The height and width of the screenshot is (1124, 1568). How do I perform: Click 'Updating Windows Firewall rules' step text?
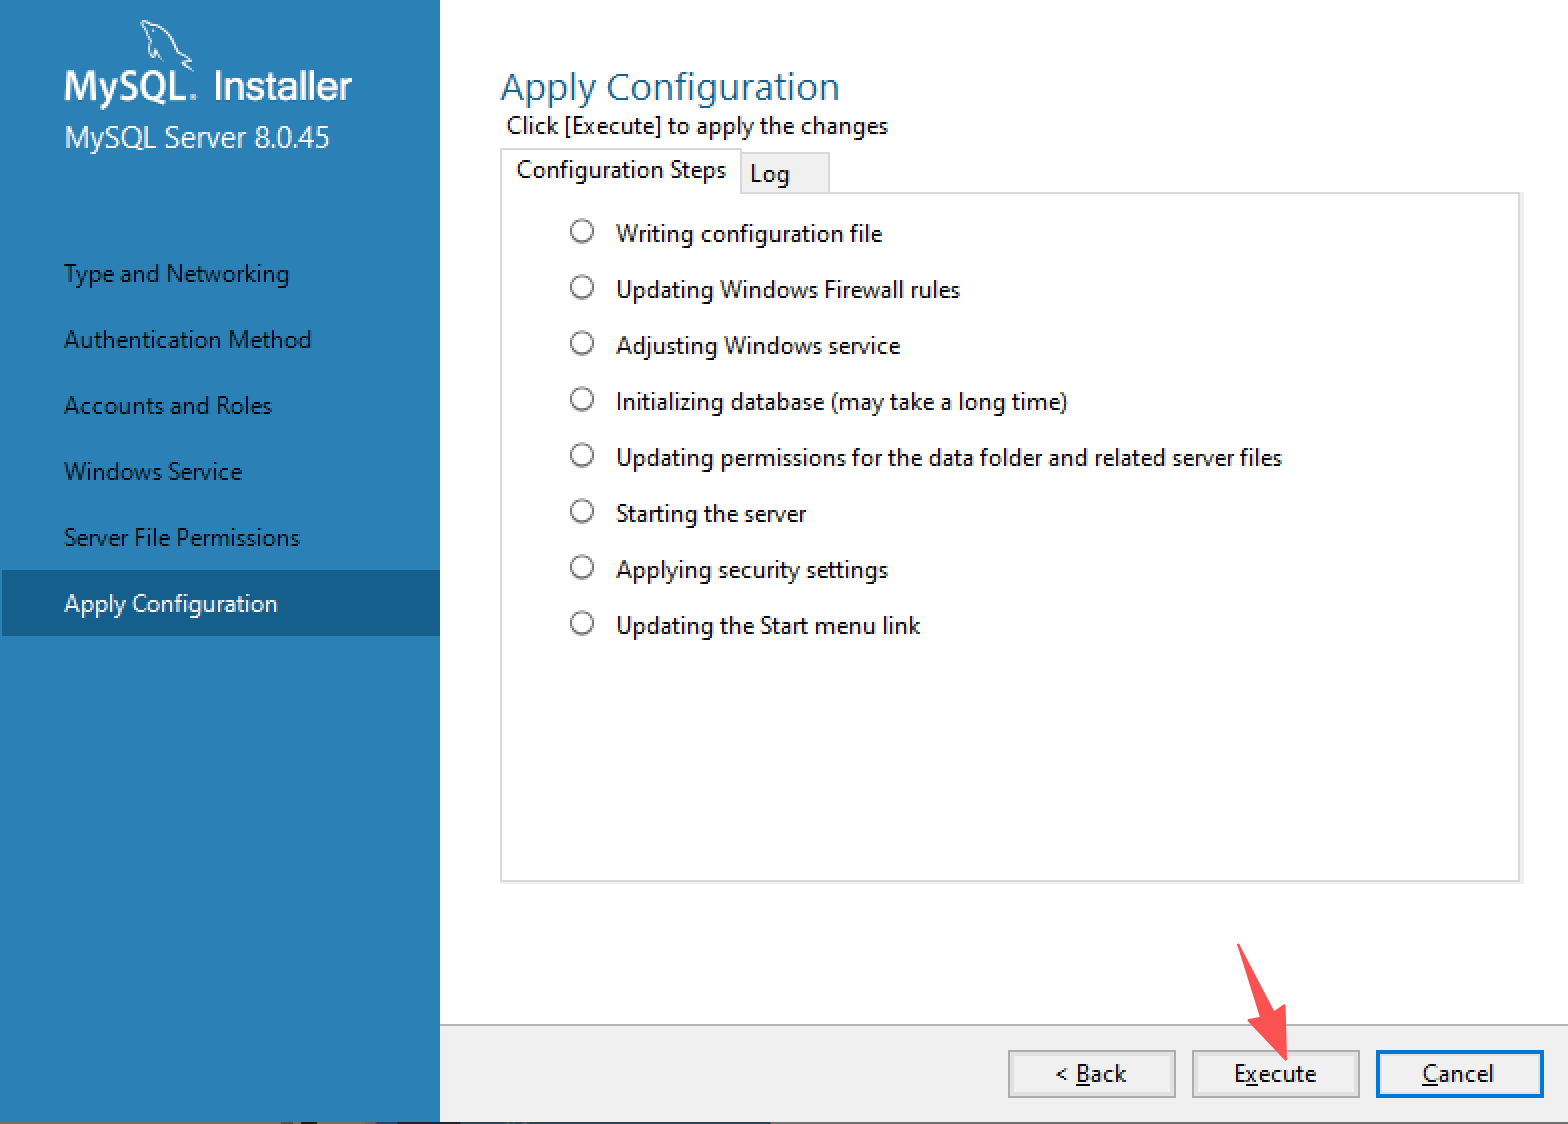pyautogui.click(x=788, y=290)
